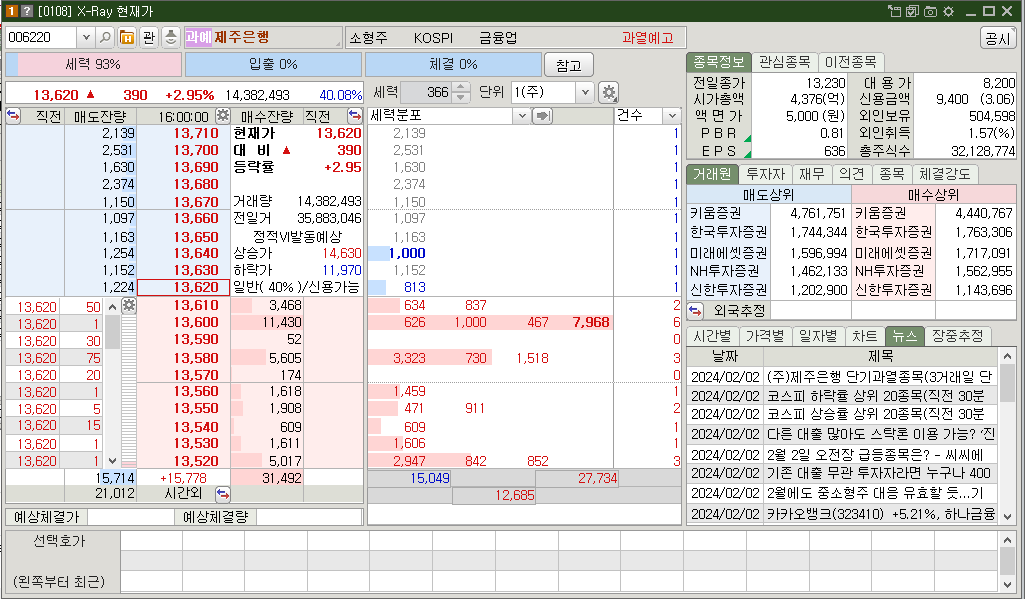Click swap-arrows icon beside 외국추정
1025x599 pixels.
point(696,310)
